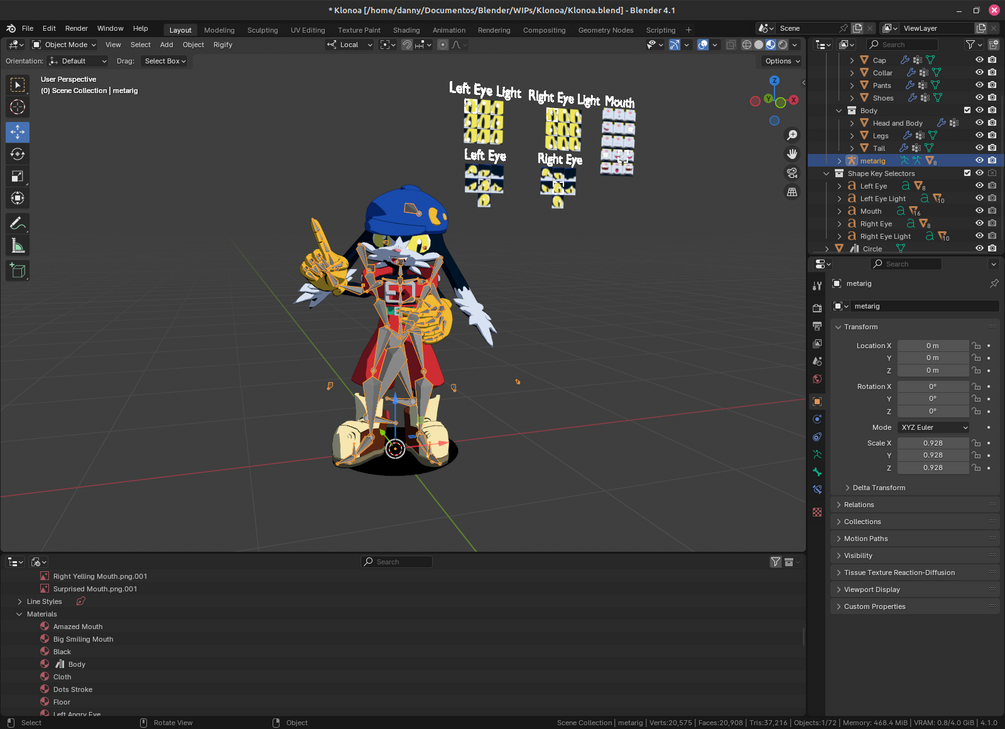Open the World properties tab
1005x729 pixels.
coord(817,379)
